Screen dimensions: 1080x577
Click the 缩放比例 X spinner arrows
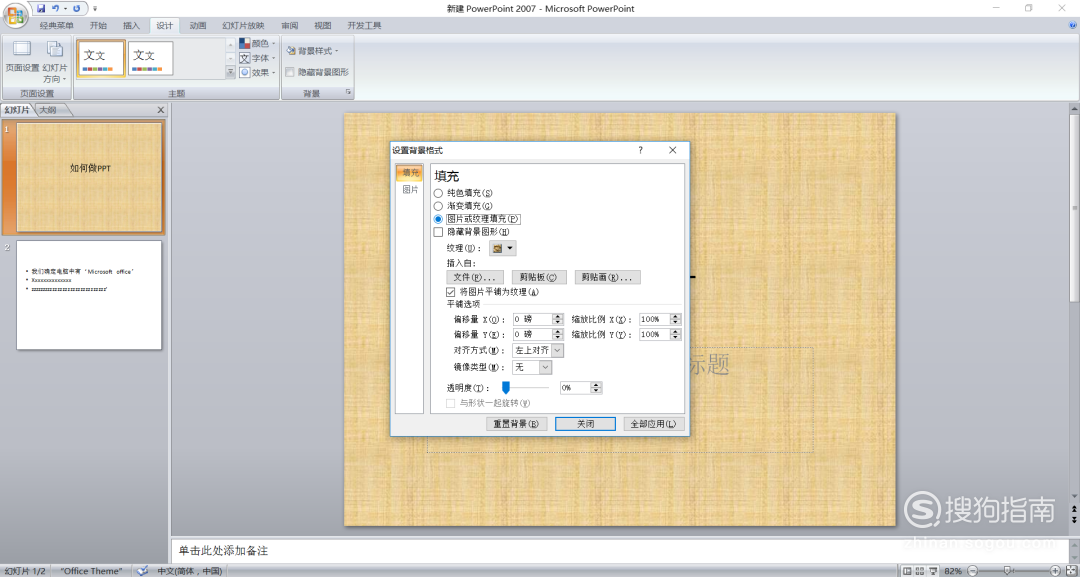coord(675,319)
